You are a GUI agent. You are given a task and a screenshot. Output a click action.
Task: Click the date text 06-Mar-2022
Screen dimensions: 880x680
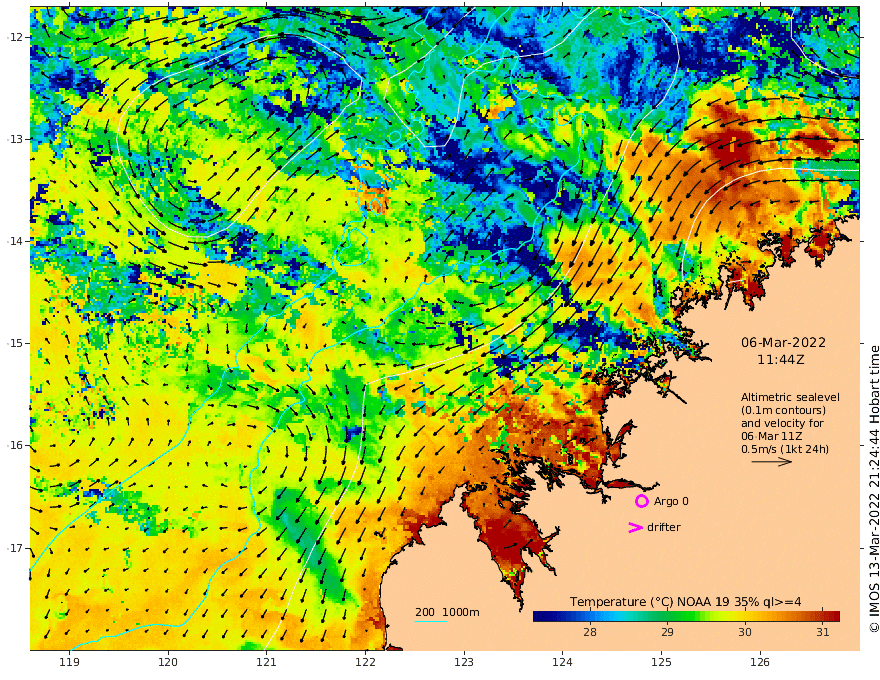point(783,342)
